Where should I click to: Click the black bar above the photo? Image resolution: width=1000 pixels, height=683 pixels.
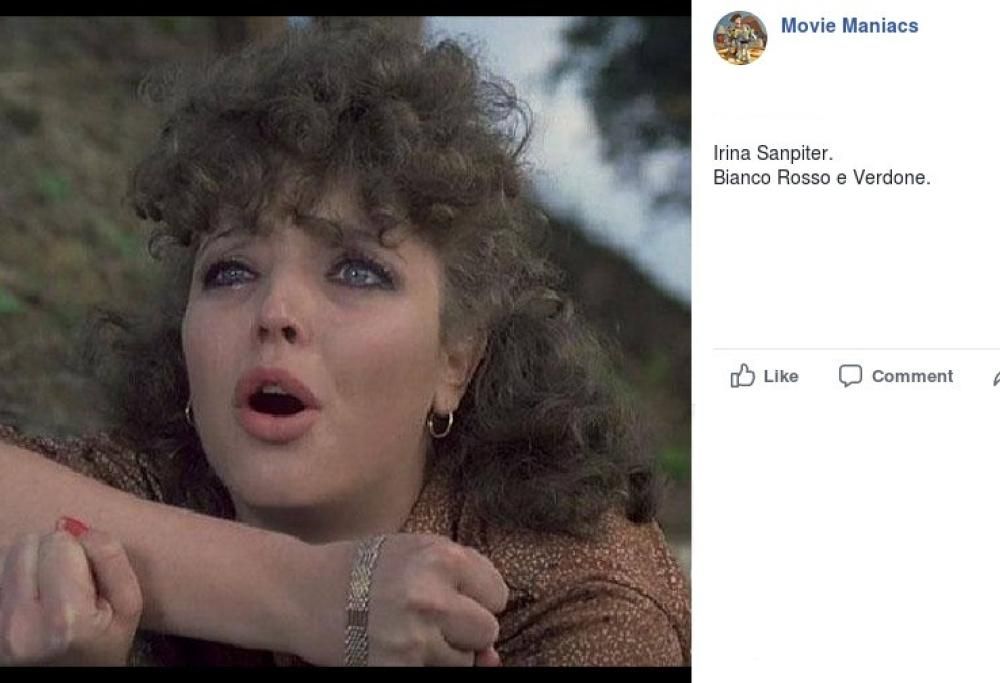tap(345, 7)
